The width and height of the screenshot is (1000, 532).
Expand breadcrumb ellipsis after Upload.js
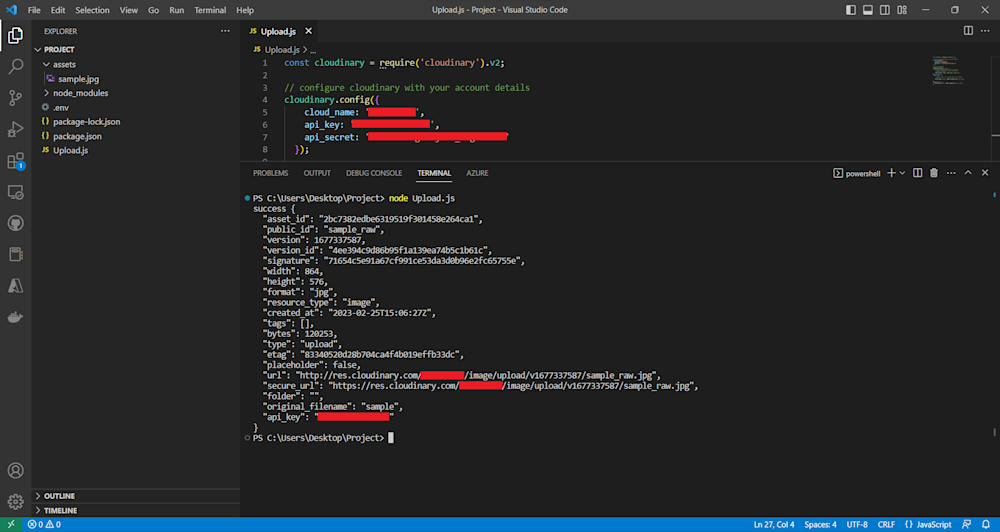(313, 50)
